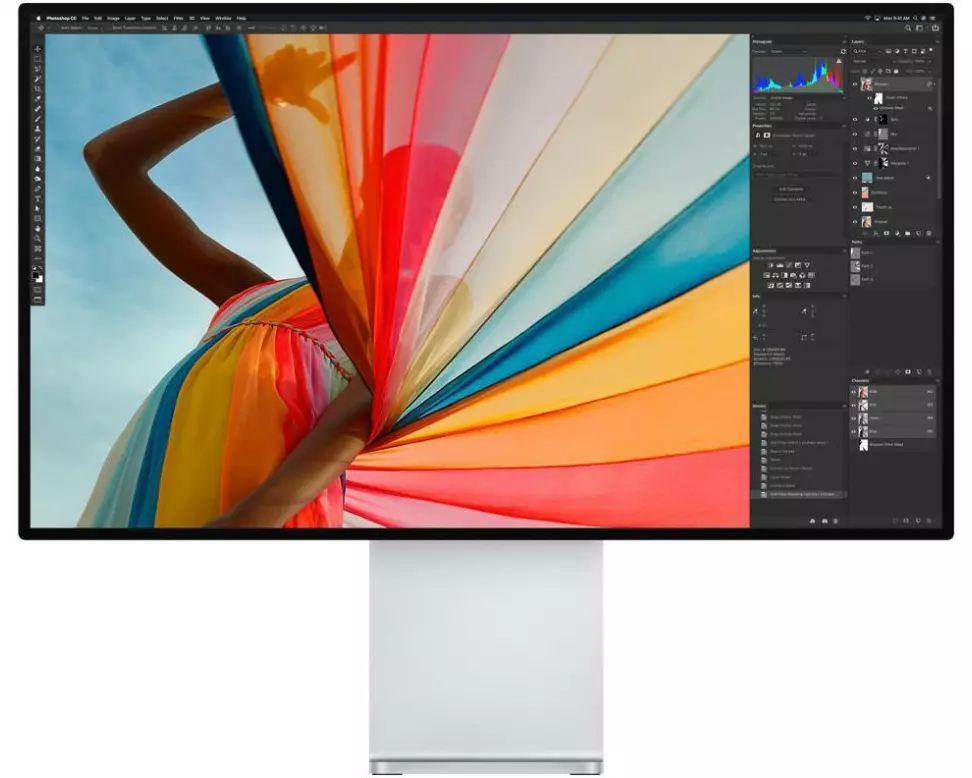The width and height of the screenshot is (972, 778).
Task: Open the Layers filter kind dropdown
Action: tap(864, 51)
